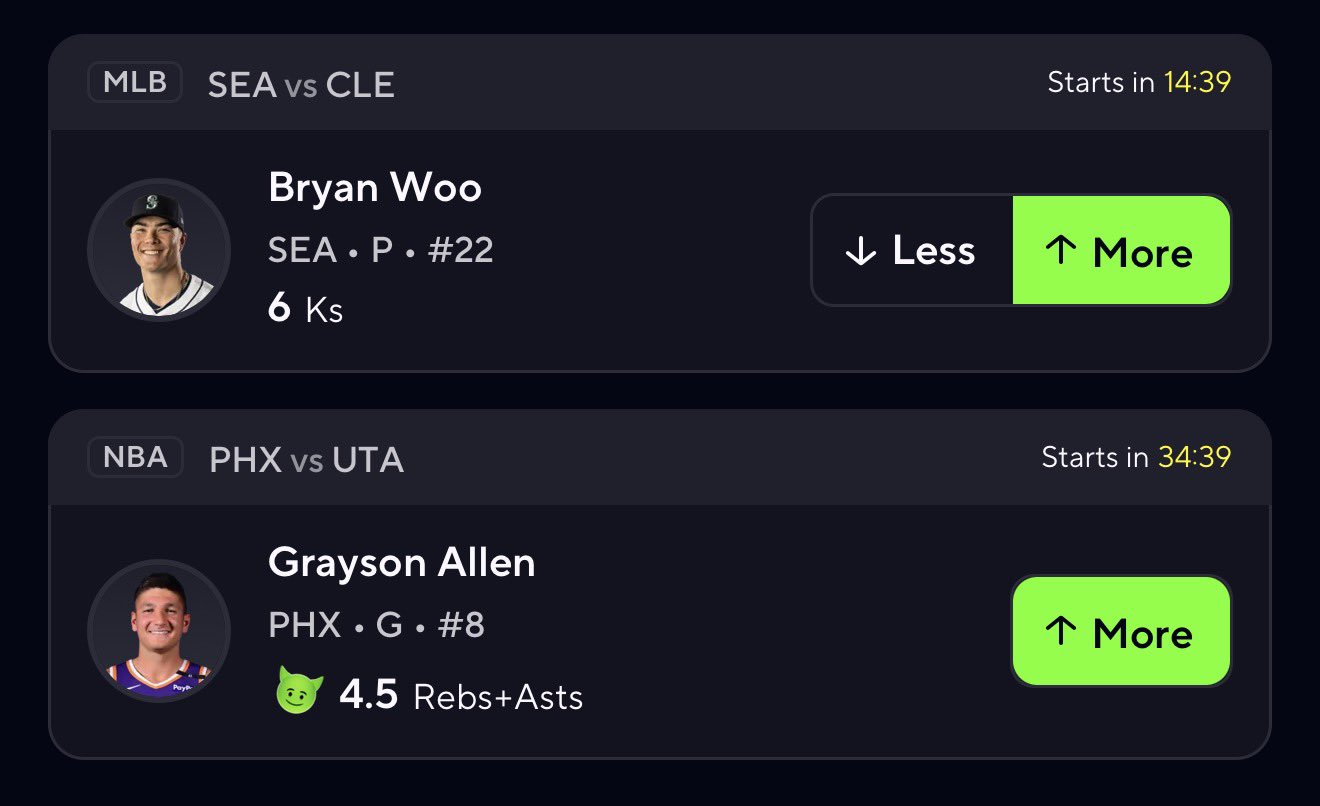
Task: Pick More for Bryan Woo's 6 Ks
Action: [1121, 251]
